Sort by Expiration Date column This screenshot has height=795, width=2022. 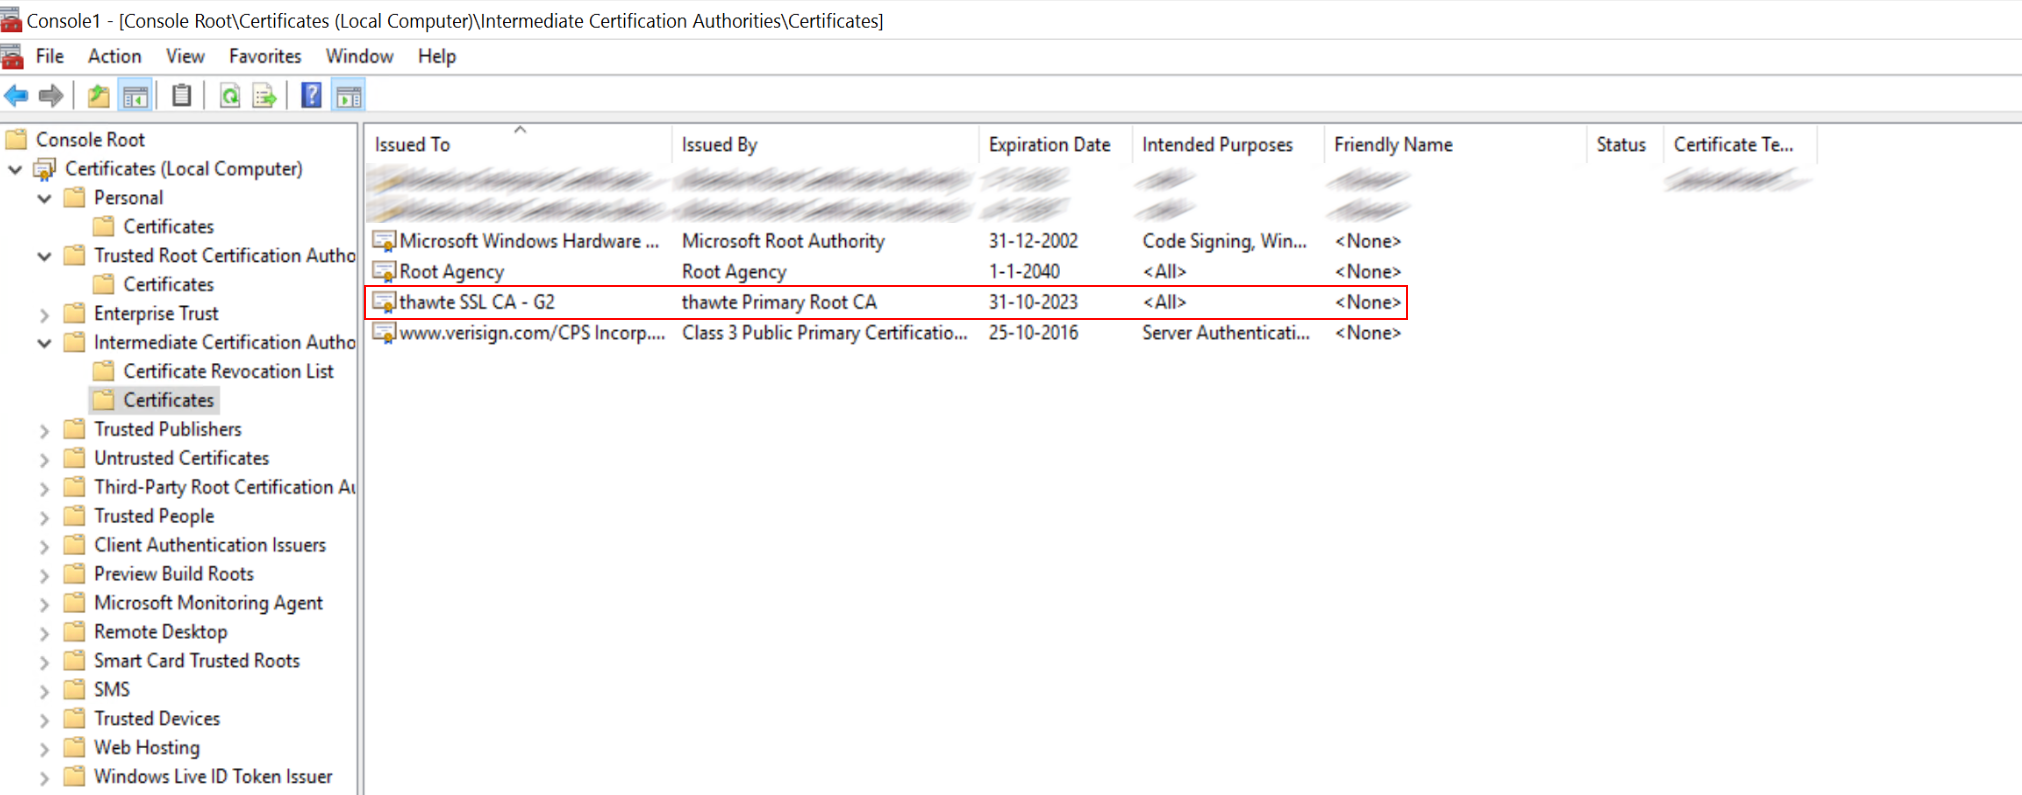(x=1055, y=144)
